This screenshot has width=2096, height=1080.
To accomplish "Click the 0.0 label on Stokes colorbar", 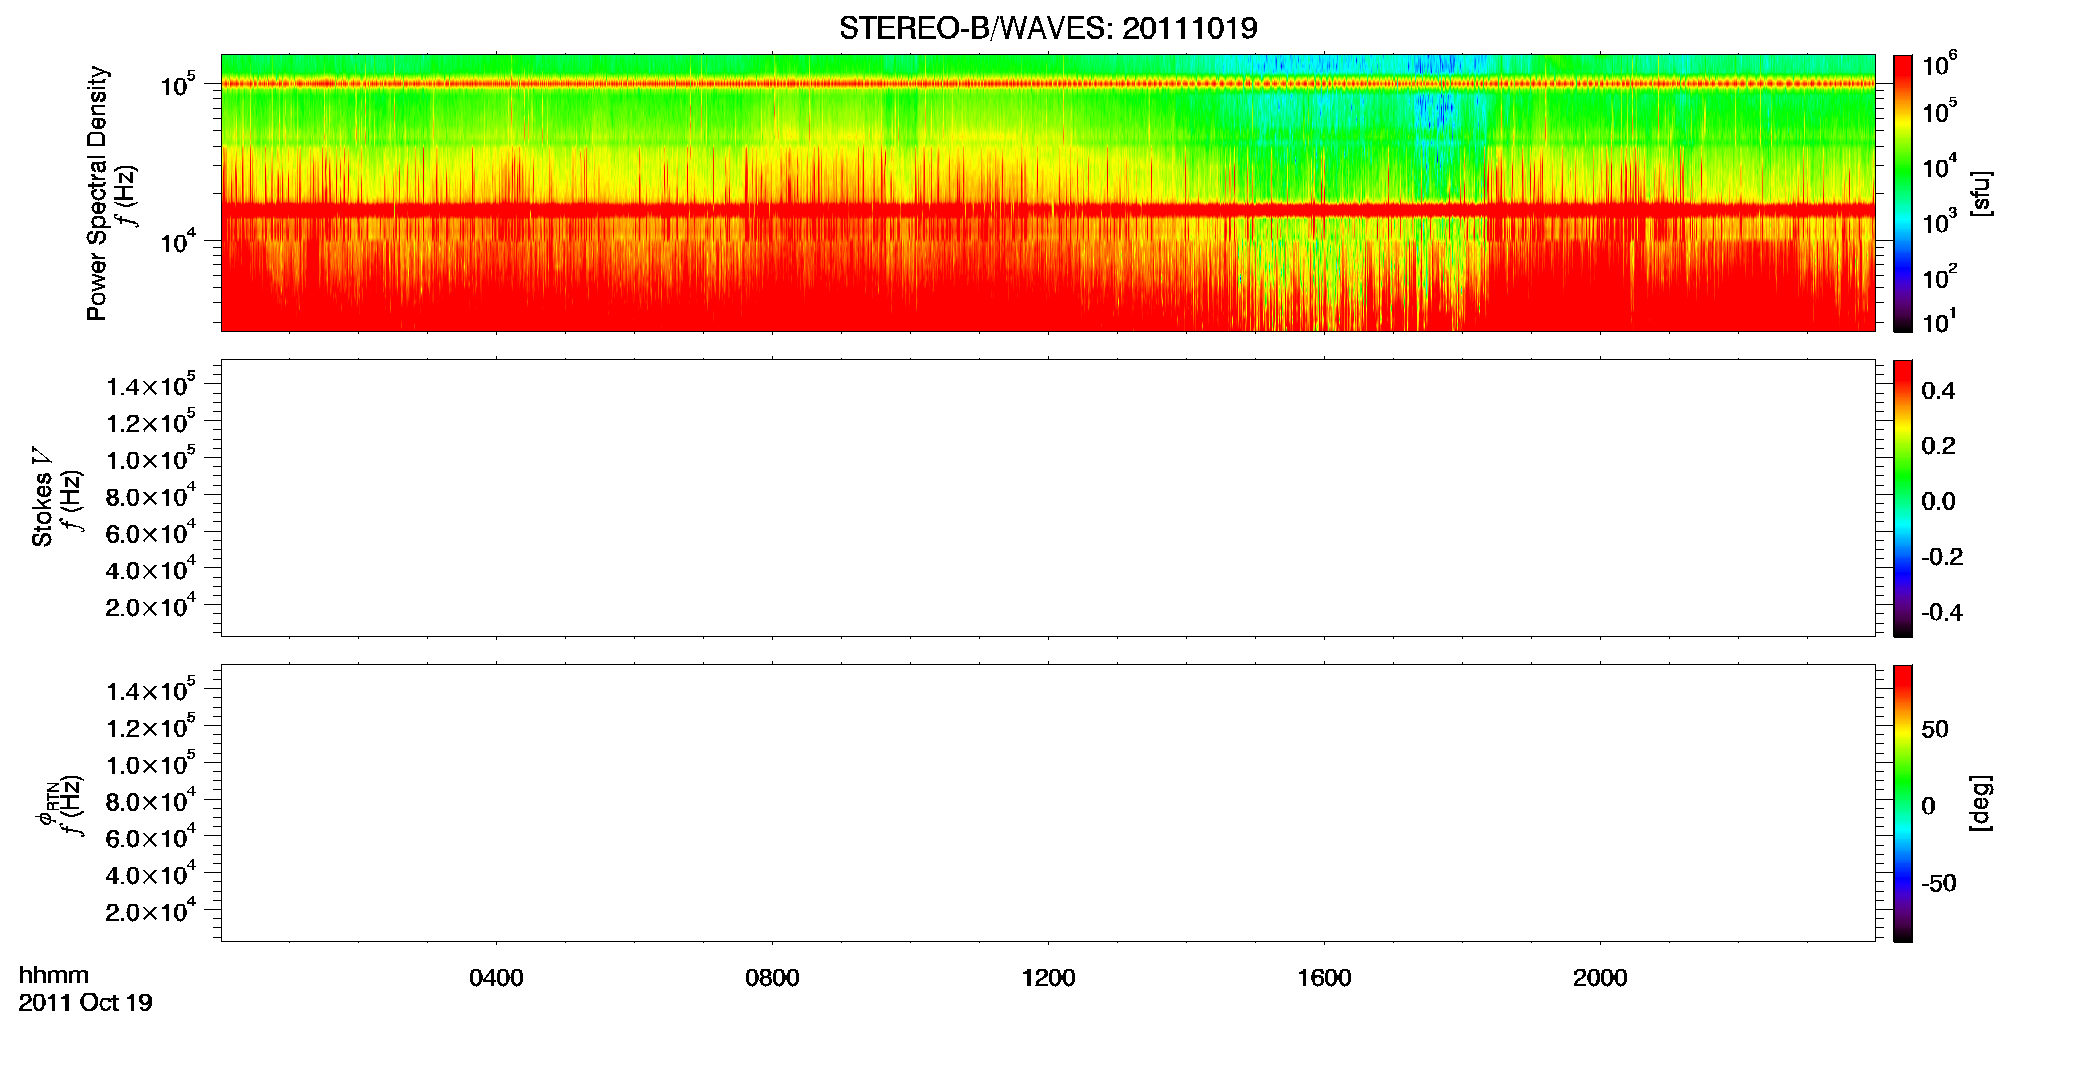I will pos(1938,501).
